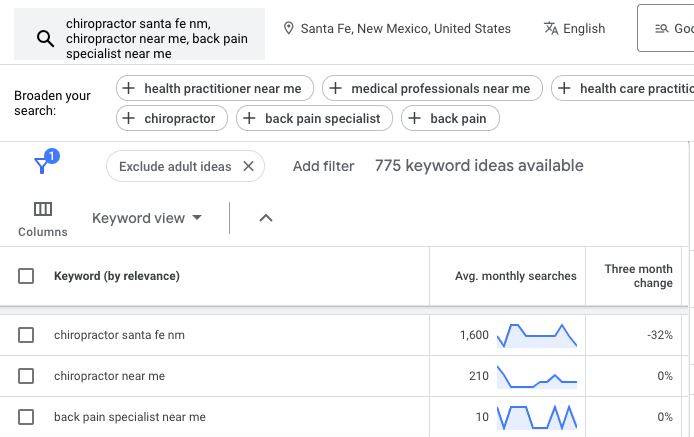Click the keyword search input field
The image size is (694, 437).
click(x=160, y=38)
